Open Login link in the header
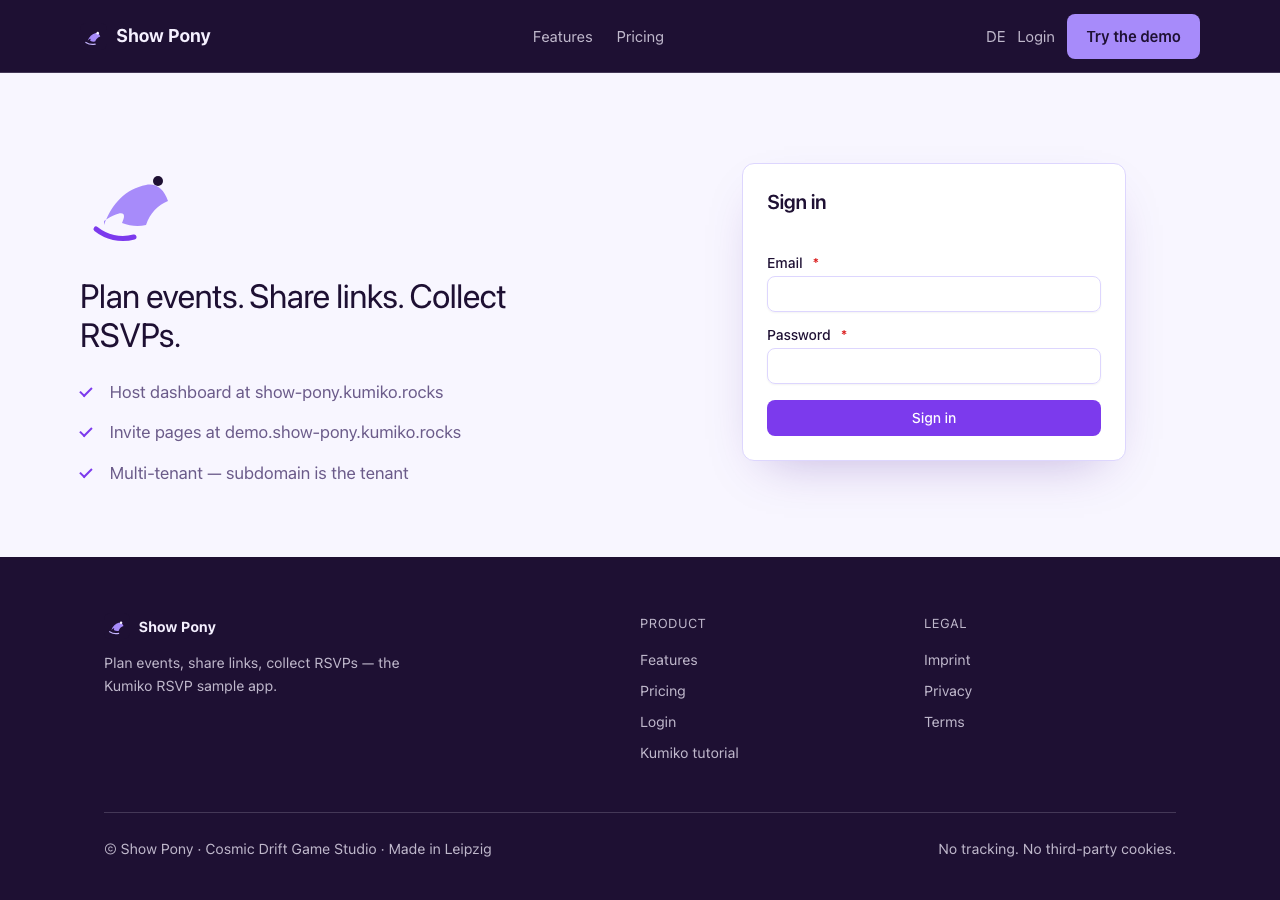Image resolution: width=1280 pixels, height=900 pixels. pyautogui.click(x=1036, y=37)
